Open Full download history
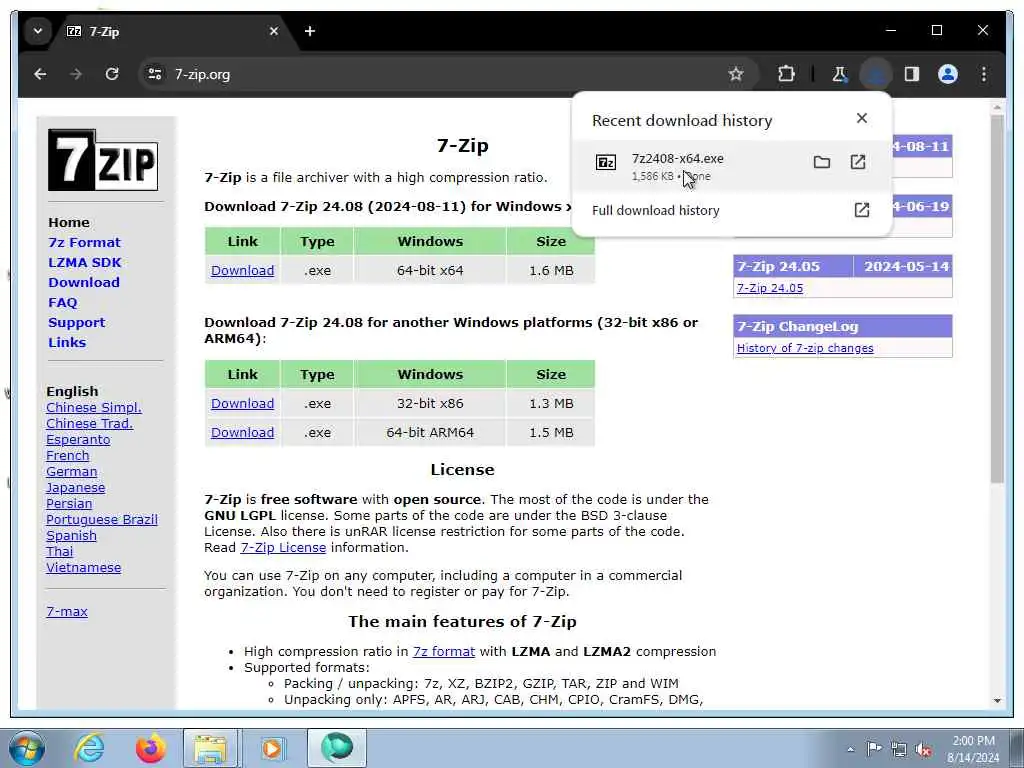This screenshot has height=768, width=1024. coord(731,210)
